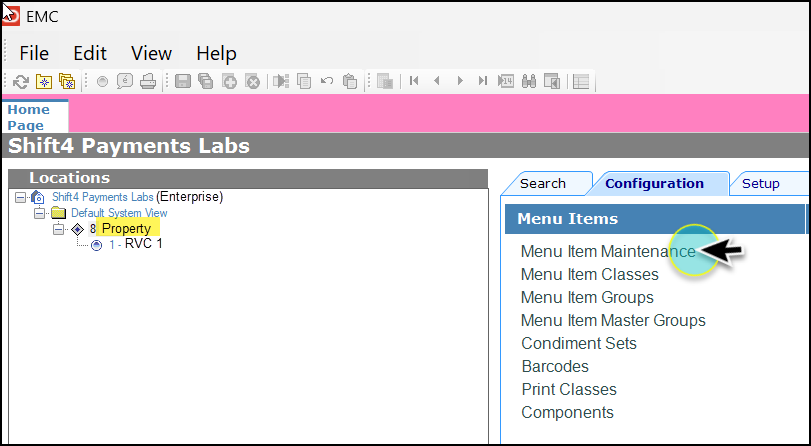Open the Edit menu

[x=89, y=53]
